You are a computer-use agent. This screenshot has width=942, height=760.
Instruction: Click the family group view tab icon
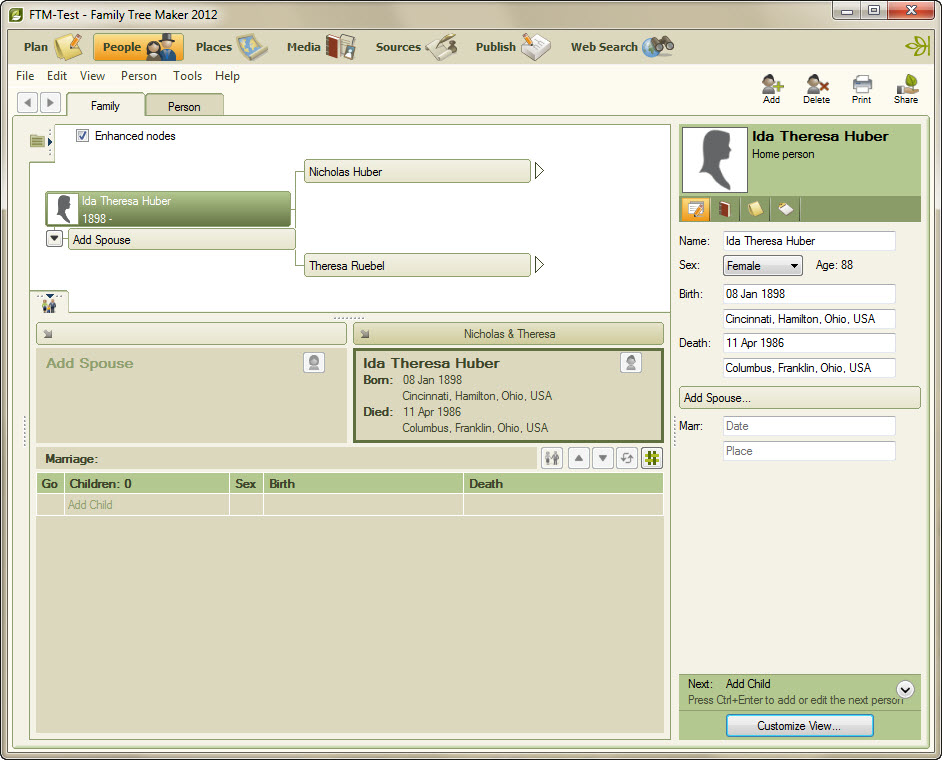point(49,303)
